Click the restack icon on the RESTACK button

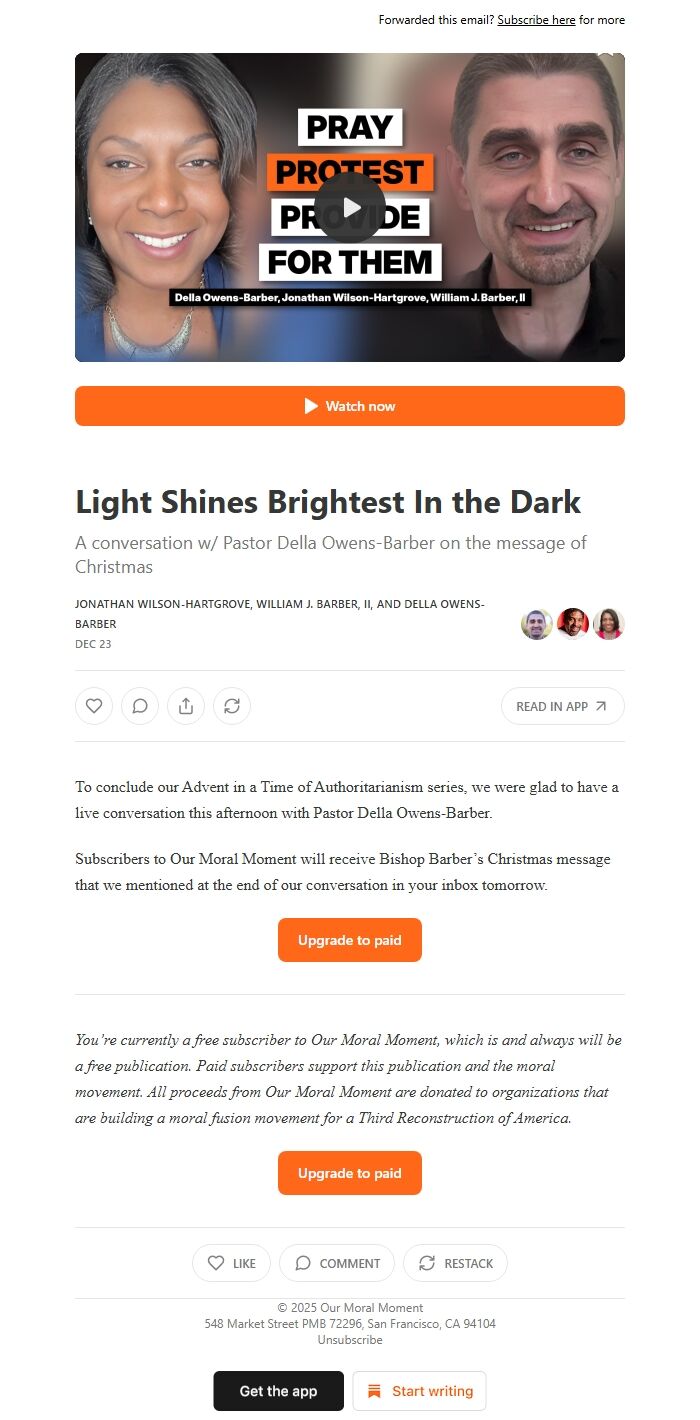[427, 1263]
